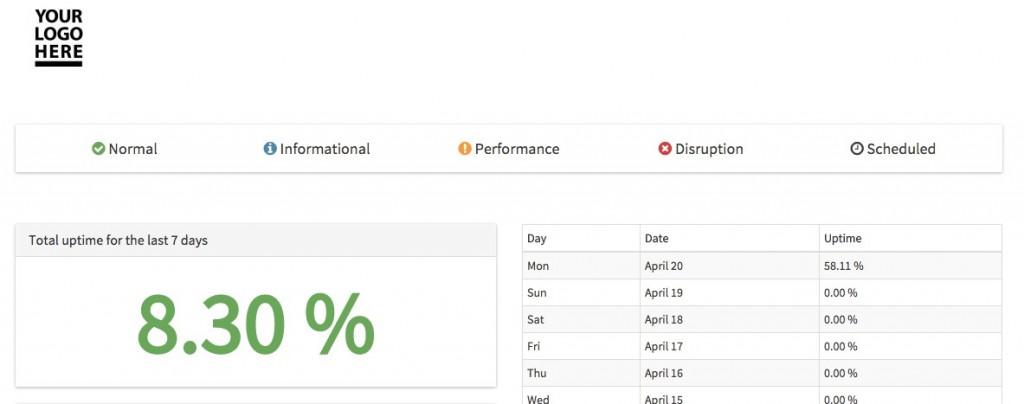The image size is (1024, 404).
Task: Click the Scheduled clock icon
Action: [x=856, y=149]
